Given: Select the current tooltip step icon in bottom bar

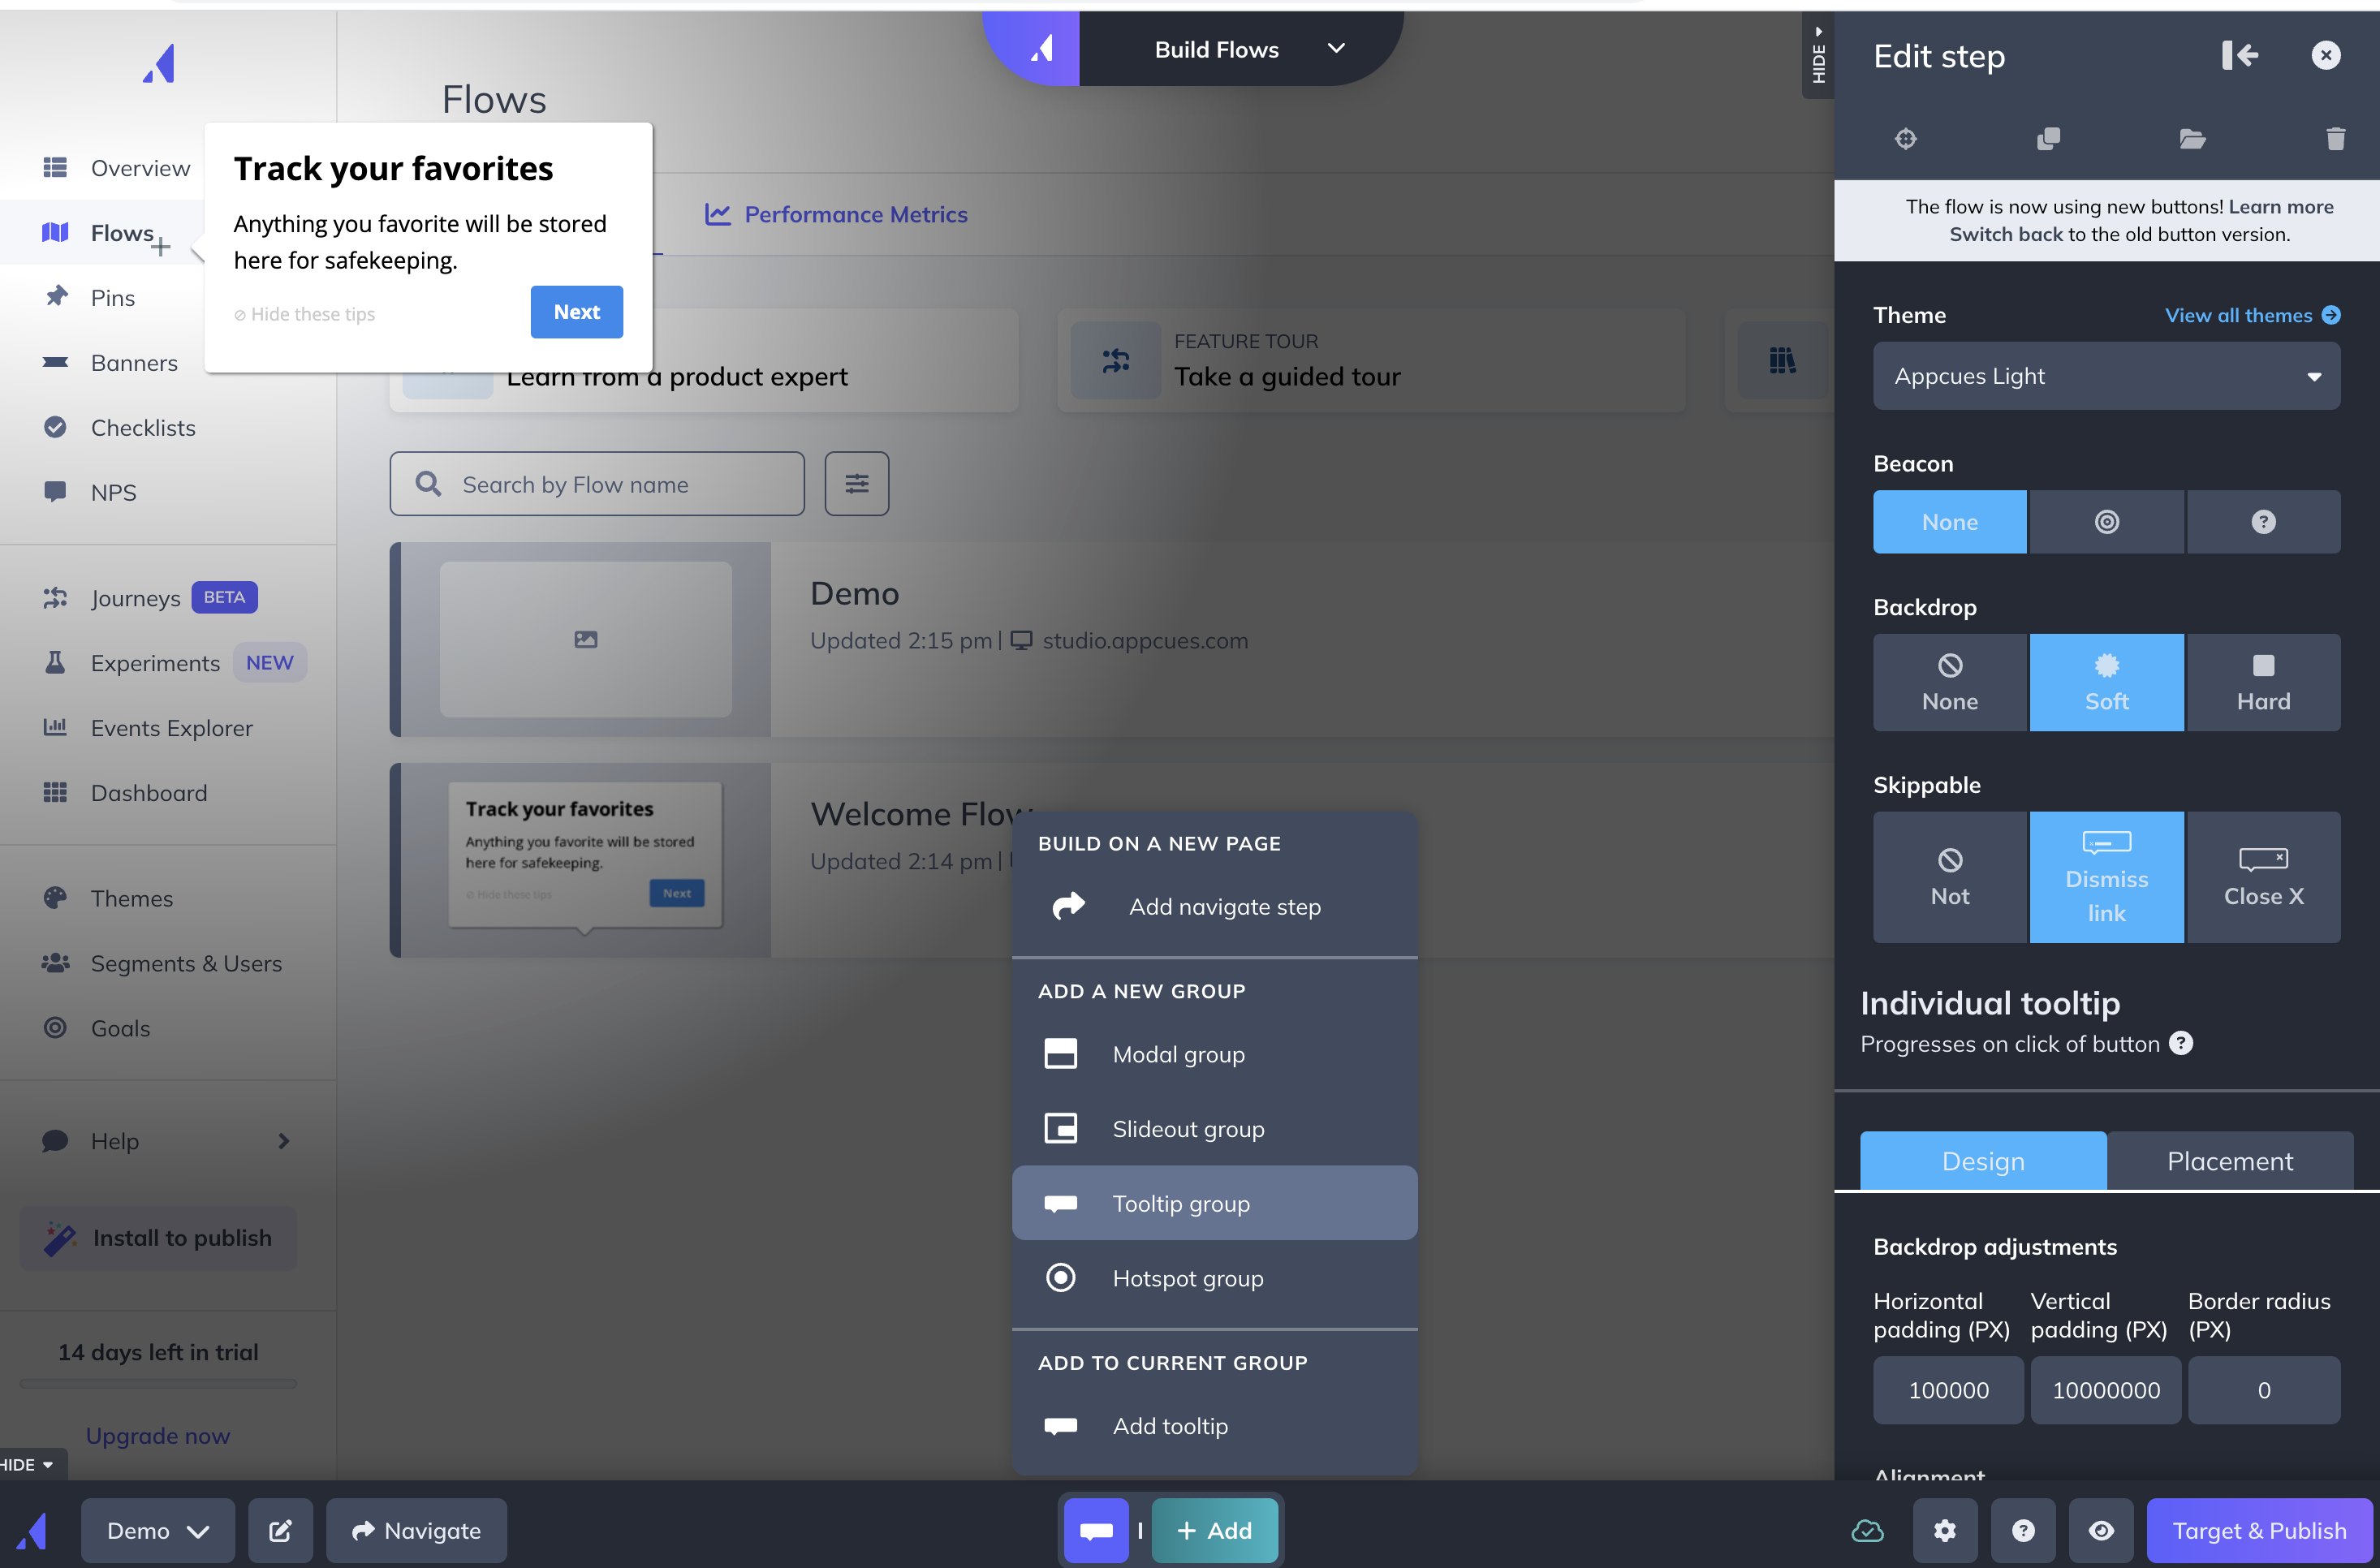Looking at the screenshot, I should [1096, 1531].
